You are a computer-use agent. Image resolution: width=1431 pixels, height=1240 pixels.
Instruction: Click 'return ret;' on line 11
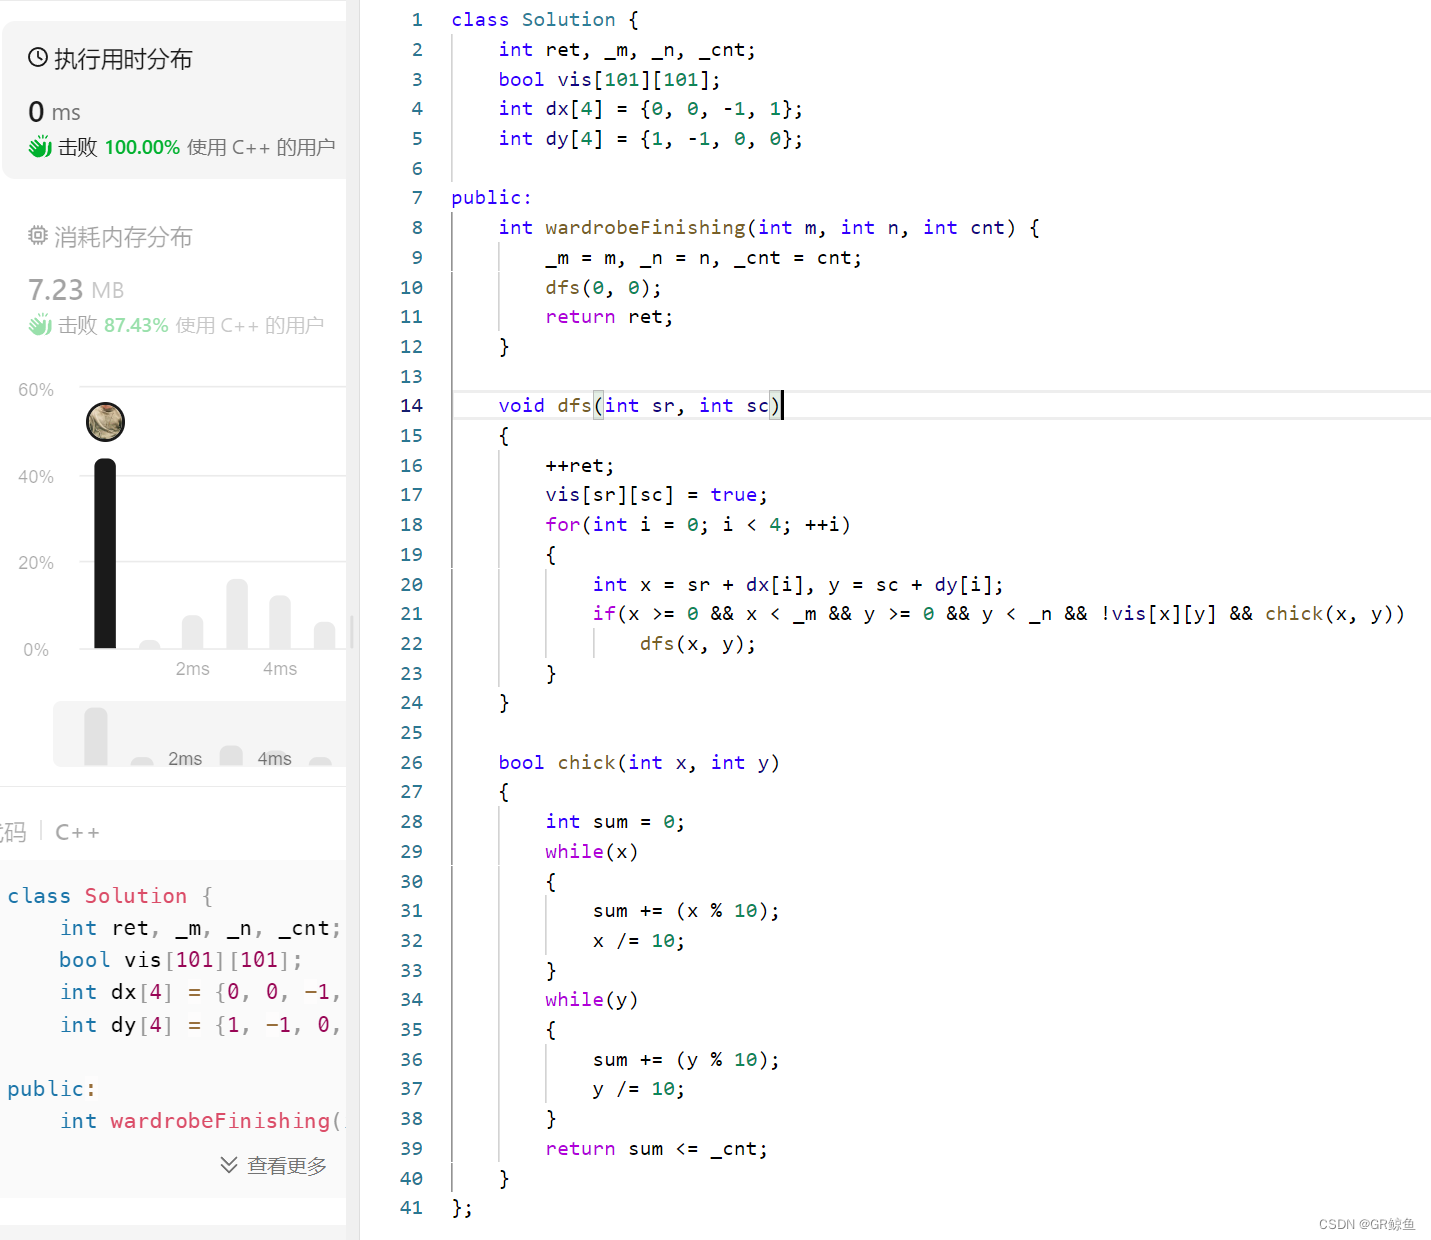[x=609, y=316]
